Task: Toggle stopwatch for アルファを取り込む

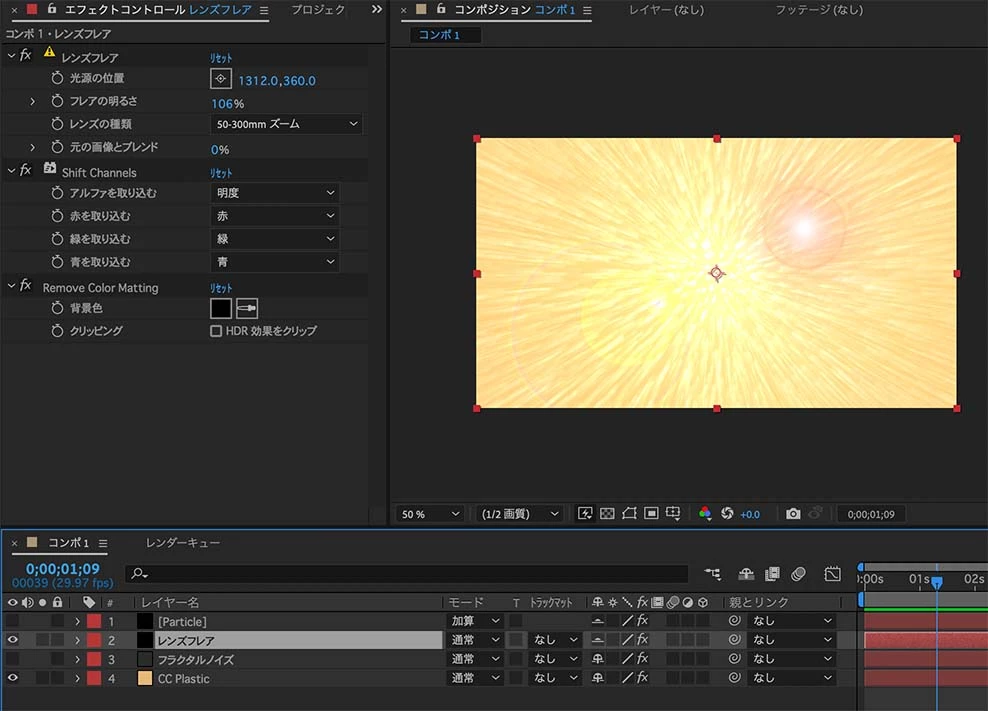Action: tap(57, 193)
